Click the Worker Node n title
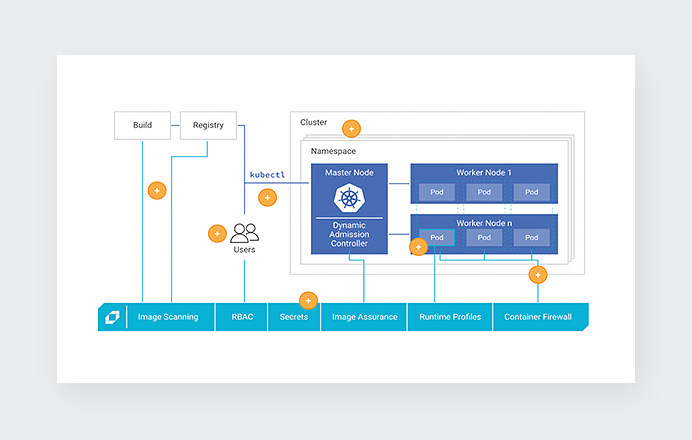Image resolution: width=692 pixels, height=440 pixels. pyautogui.click(x=484, y=223)
